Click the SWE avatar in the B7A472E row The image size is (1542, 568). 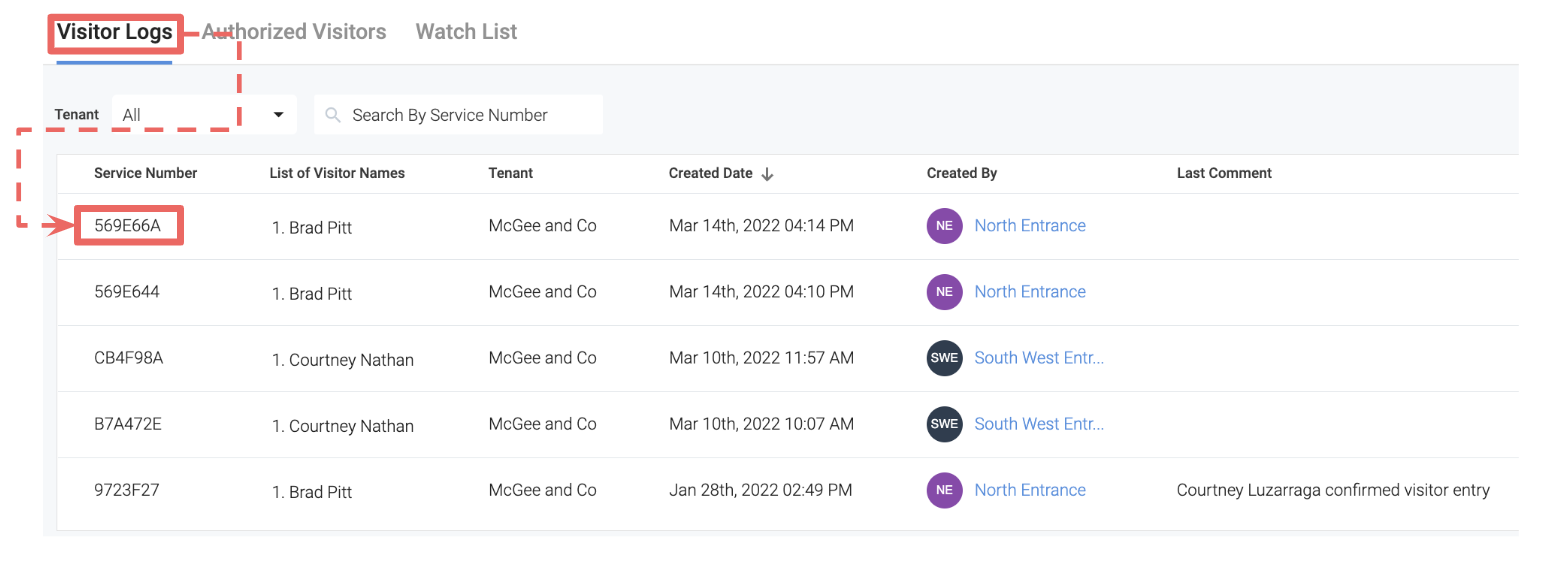click(944, 424)
